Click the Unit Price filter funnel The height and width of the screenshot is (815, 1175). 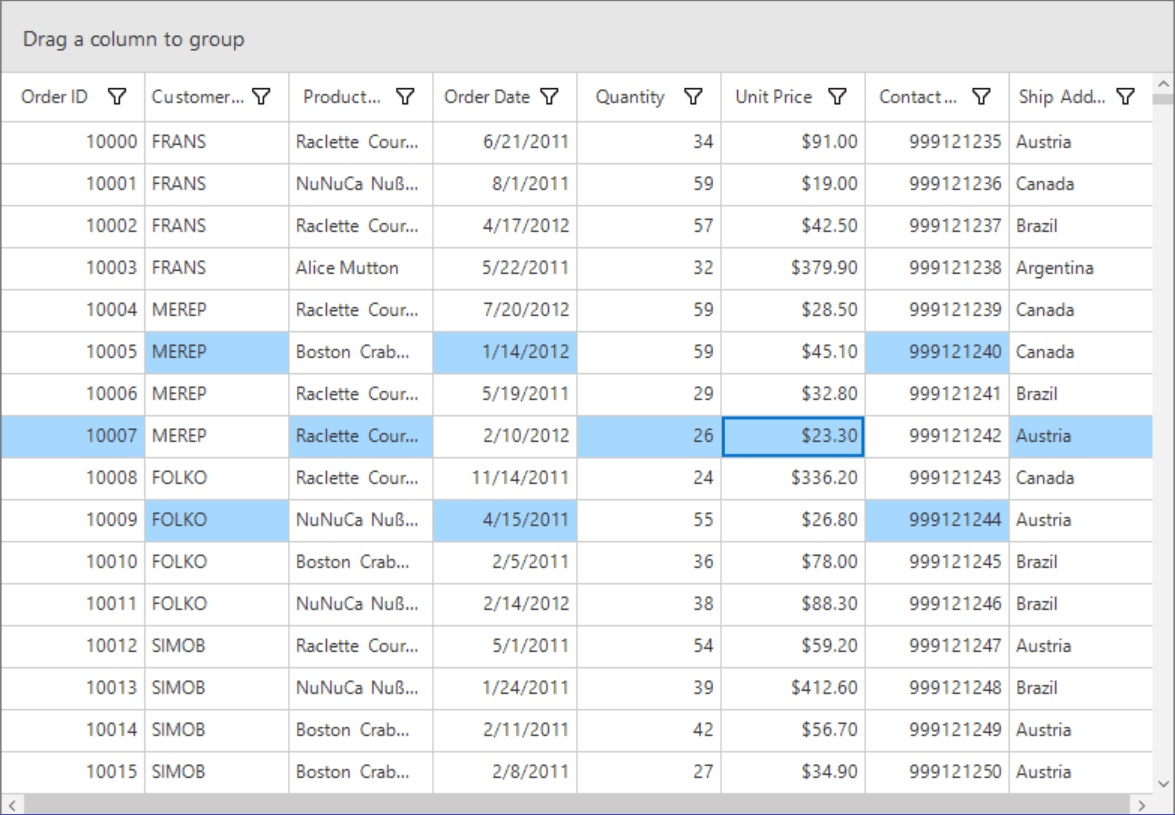[837, 97]
